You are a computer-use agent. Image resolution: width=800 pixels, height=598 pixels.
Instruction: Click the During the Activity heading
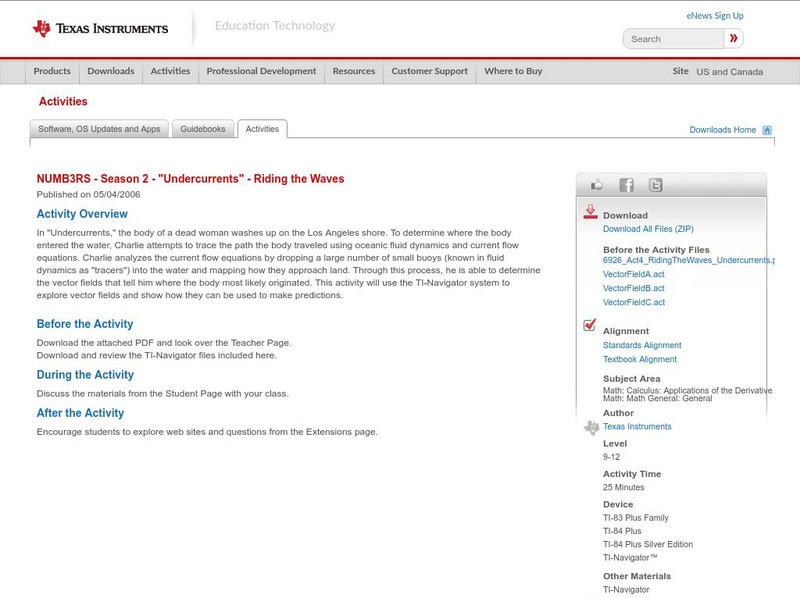(x=85, y=375)
